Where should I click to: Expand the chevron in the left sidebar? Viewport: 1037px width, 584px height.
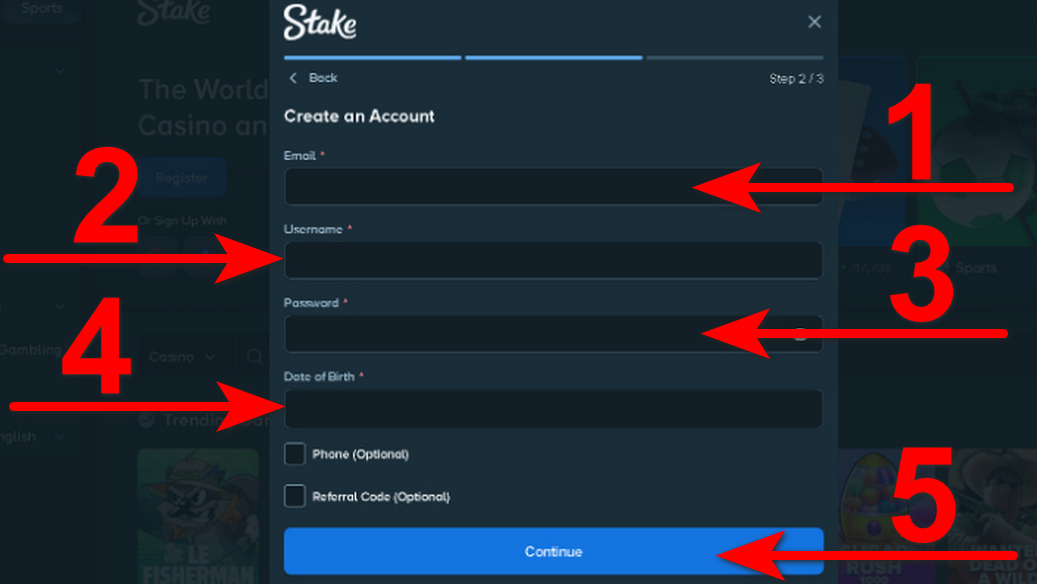pyautogui.click(x=58, y=70)
